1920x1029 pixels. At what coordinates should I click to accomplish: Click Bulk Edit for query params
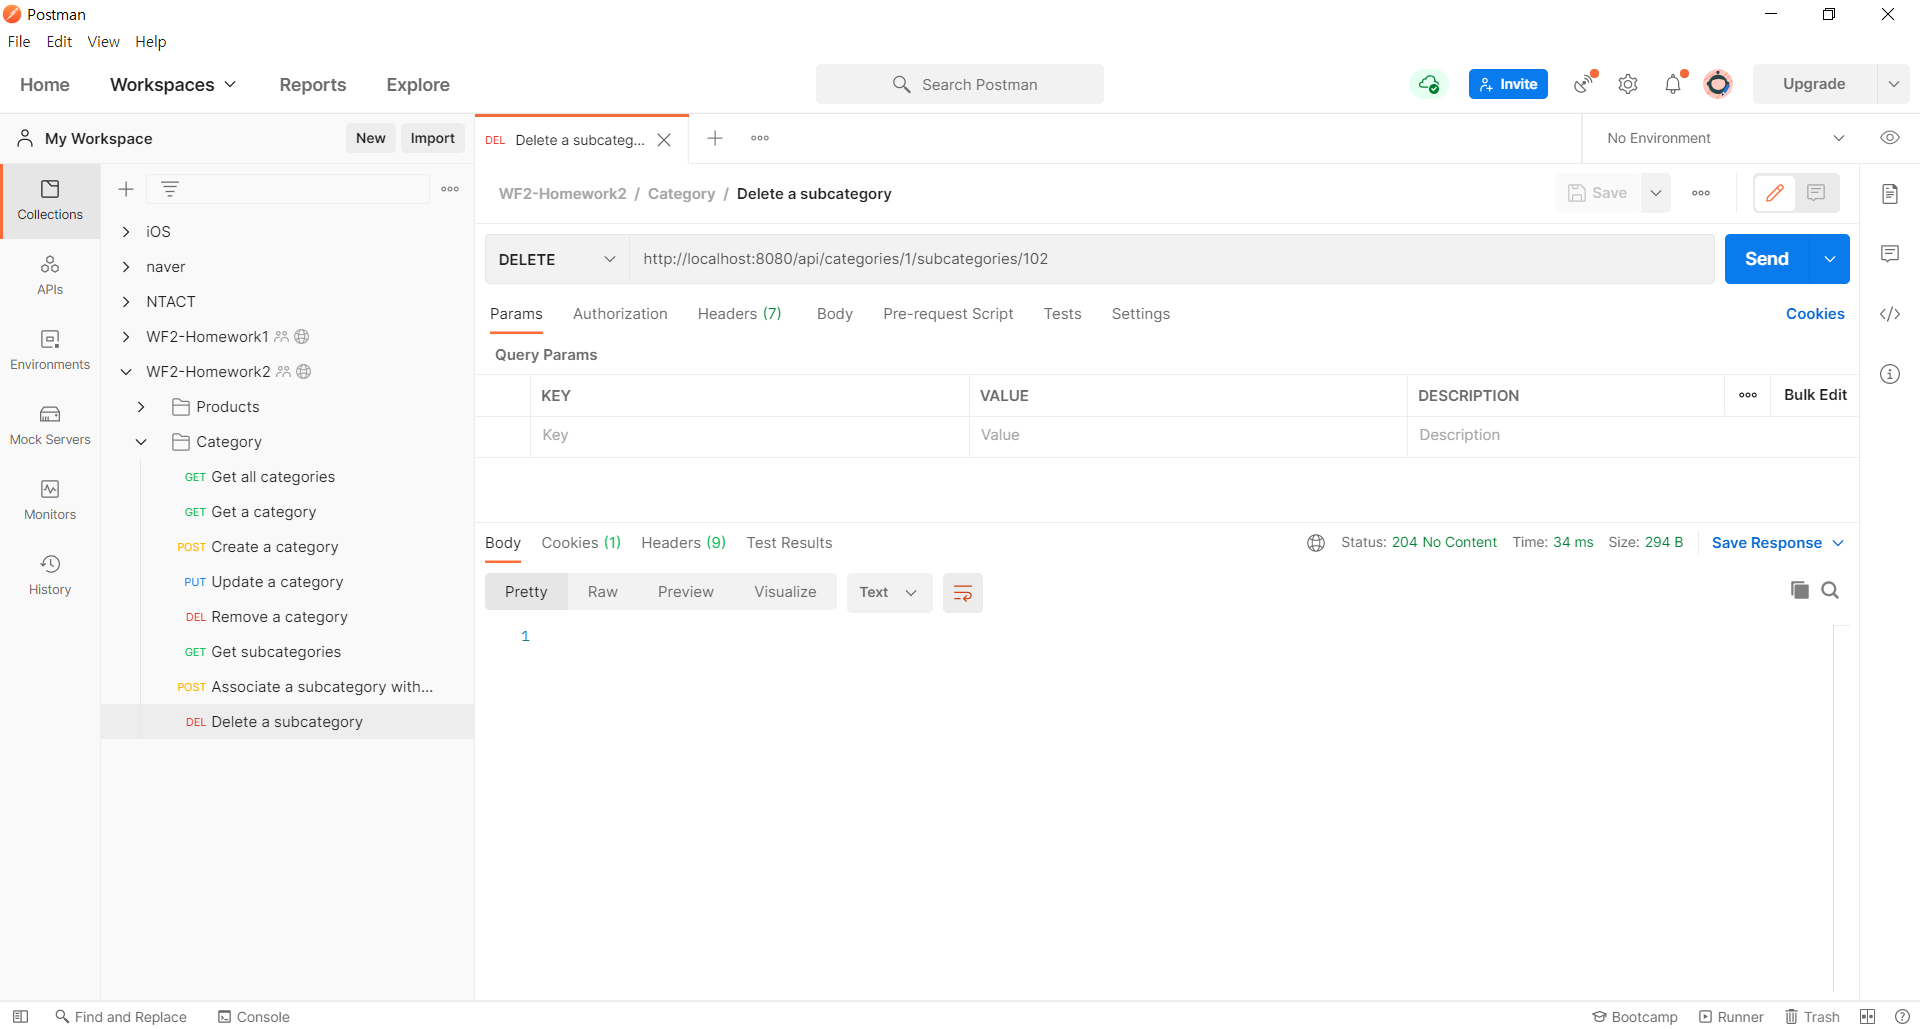(1815, 395)
